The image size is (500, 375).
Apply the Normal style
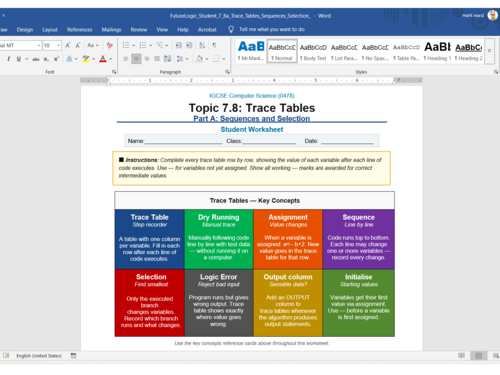coord(282,51)
